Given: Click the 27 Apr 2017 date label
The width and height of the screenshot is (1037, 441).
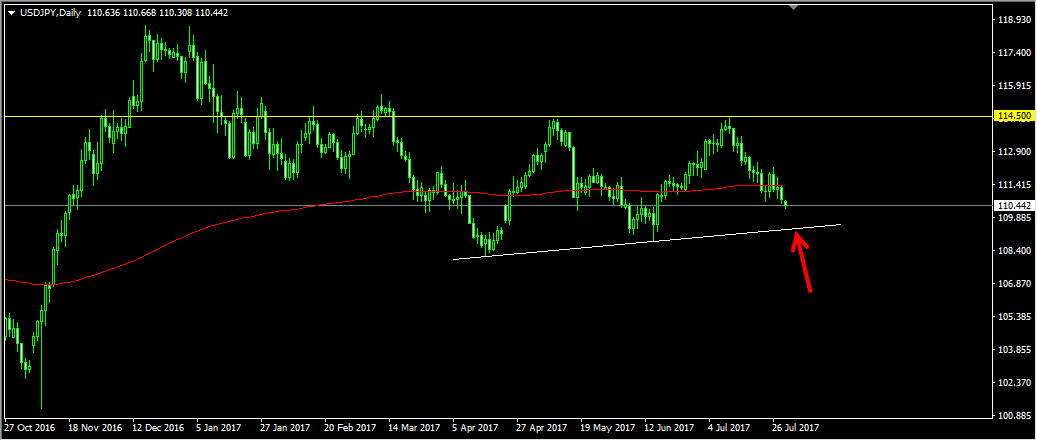Looking at the screenshot, I should point(543,428).
